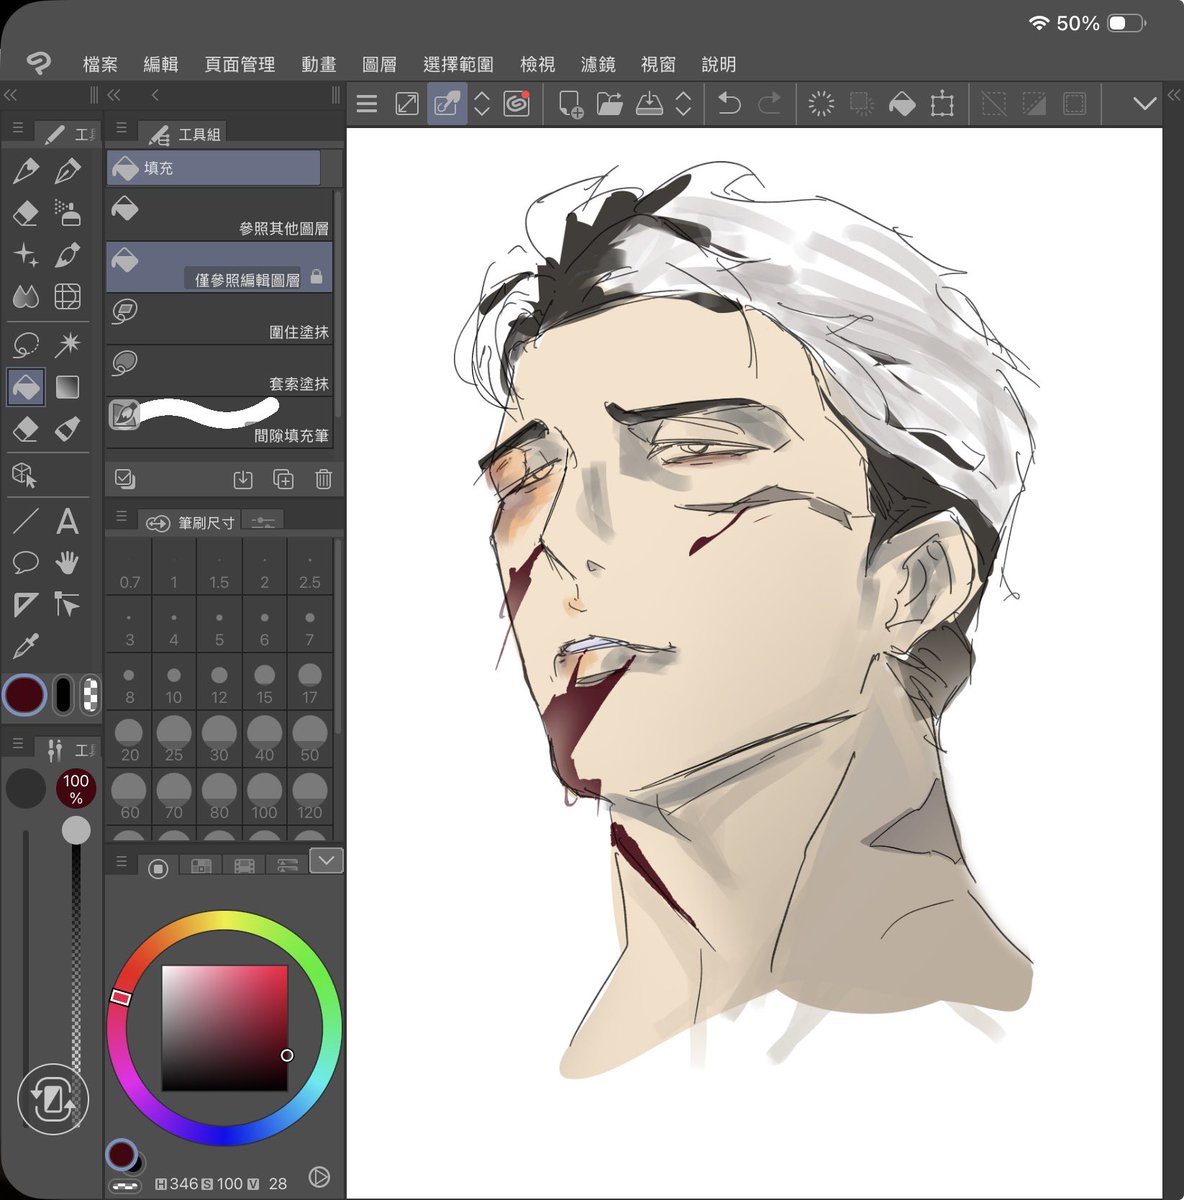Toggle canvas rotate reset circular button
The width and height of the screenshot is (1184, 1200).
54,1100
